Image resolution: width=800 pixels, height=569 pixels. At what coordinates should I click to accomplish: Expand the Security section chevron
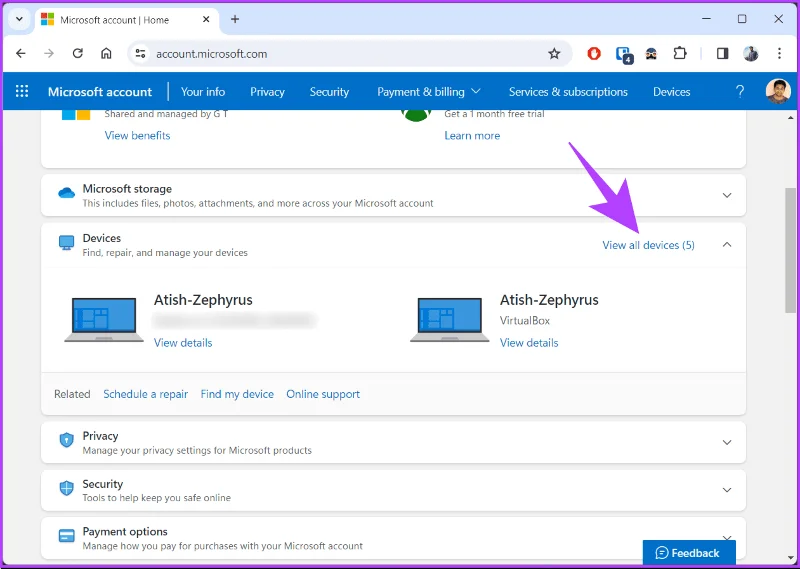[x=727, y=490]
